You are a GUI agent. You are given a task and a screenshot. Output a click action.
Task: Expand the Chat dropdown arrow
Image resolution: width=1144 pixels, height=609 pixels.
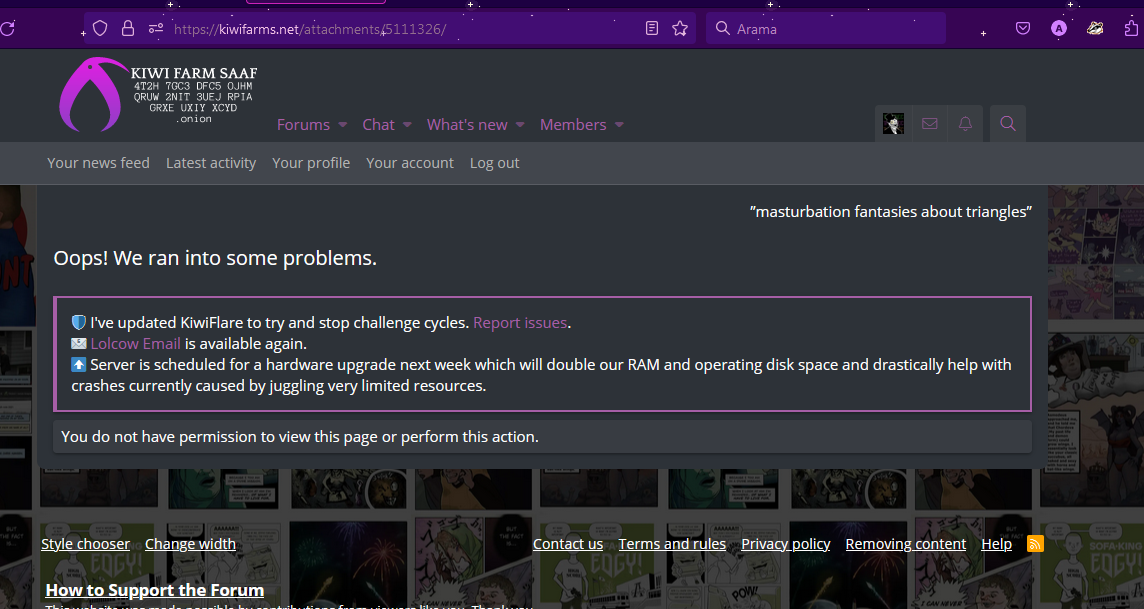(x=407, y=125)
